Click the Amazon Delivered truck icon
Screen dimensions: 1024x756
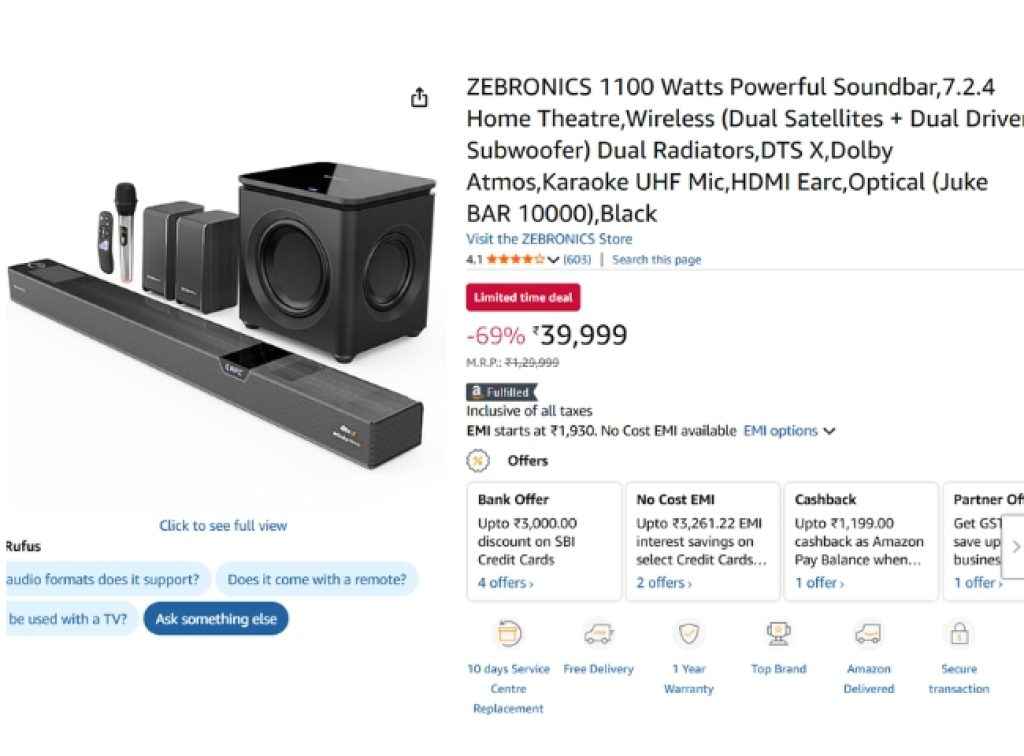pyautogui.click(x=867, y=634)
